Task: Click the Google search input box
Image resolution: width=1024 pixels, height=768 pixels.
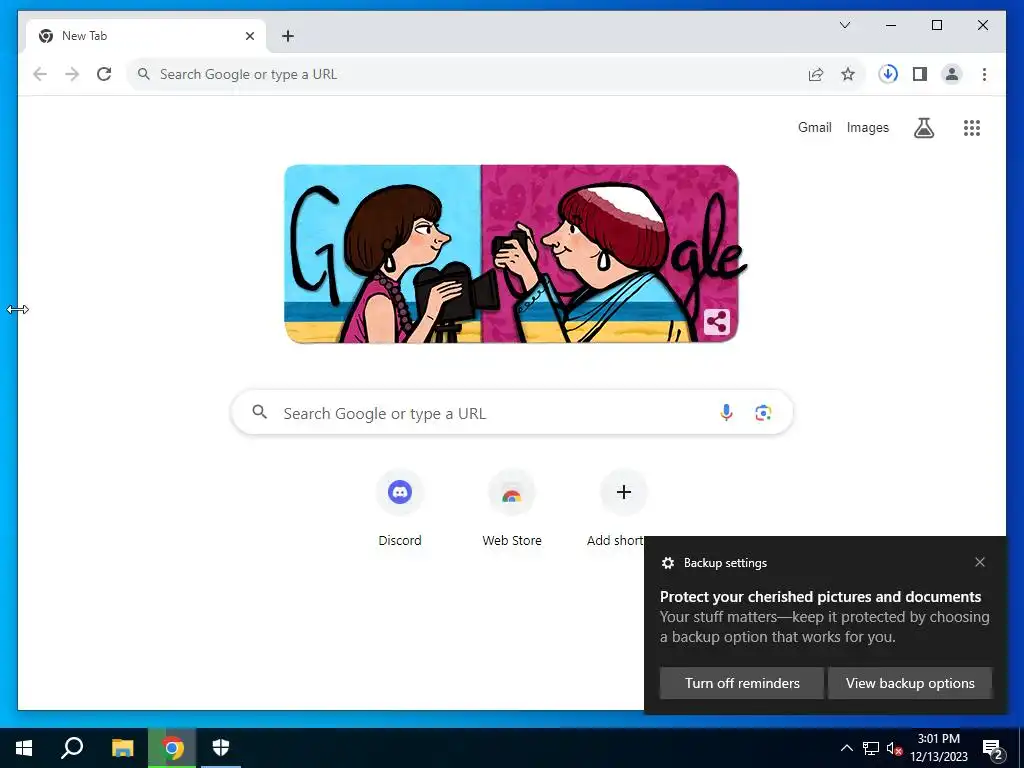Action: pos(512,413)
